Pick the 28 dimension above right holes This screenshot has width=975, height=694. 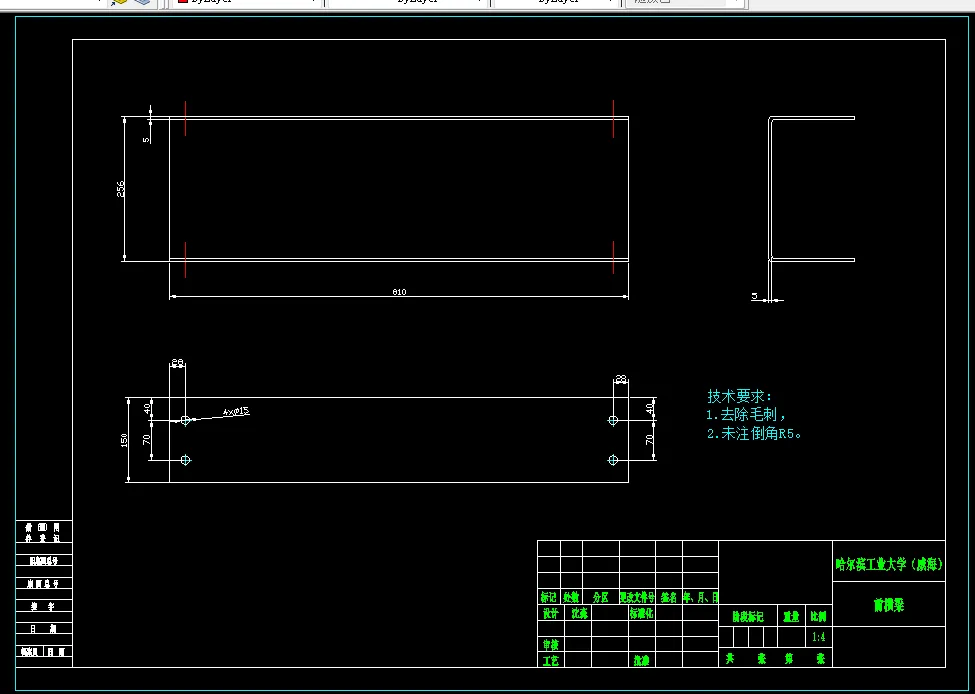coord(621,378)
